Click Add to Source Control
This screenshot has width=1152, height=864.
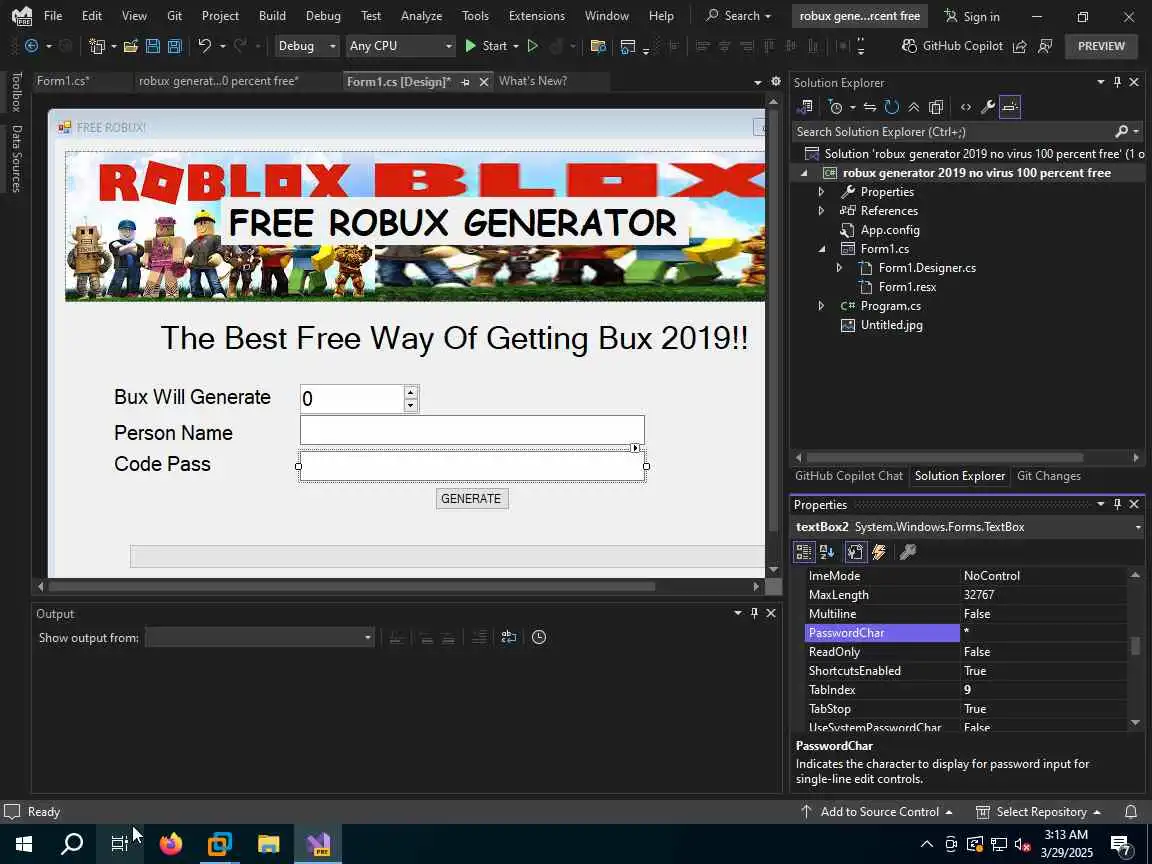coord(876,812)
